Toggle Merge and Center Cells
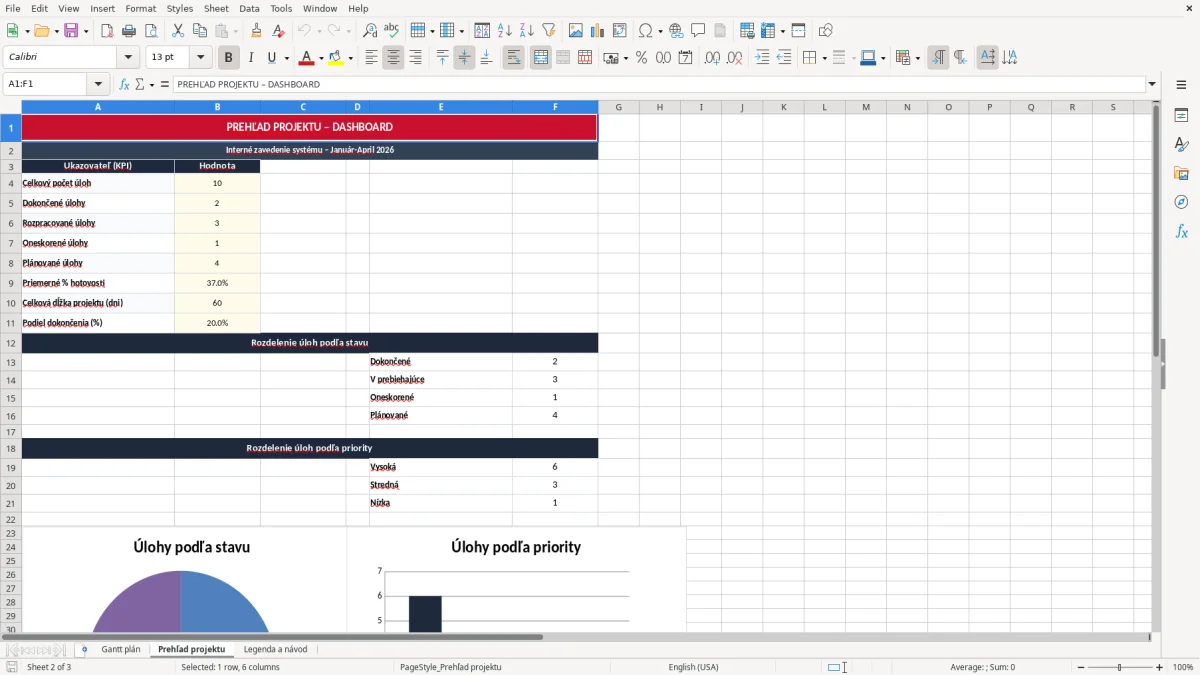Viewport: 1200px width, 675px height. pyautogui.click(x=541, y=58)
